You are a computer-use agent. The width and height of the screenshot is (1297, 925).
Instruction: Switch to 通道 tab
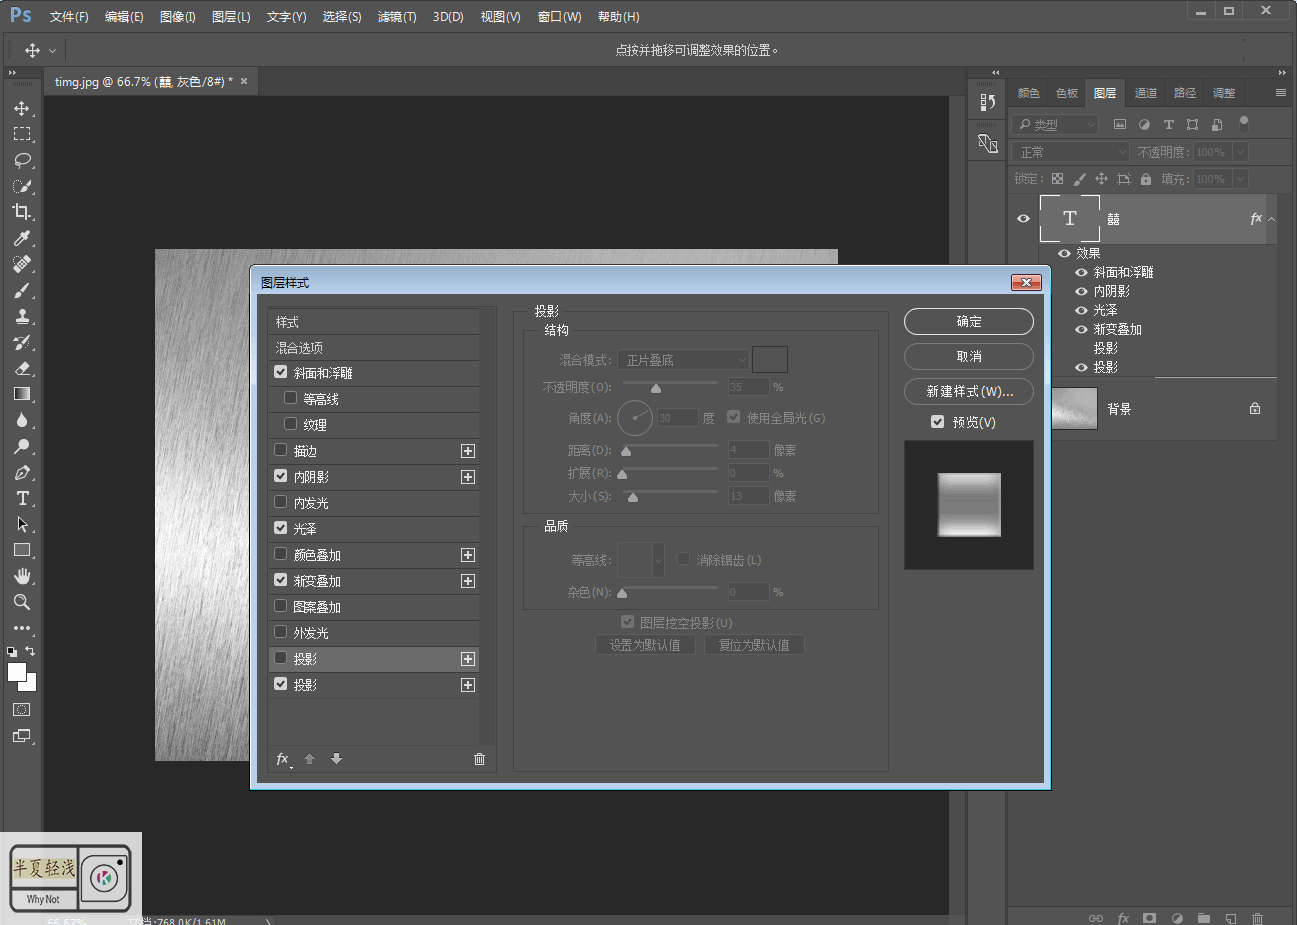click(1146, 93)
